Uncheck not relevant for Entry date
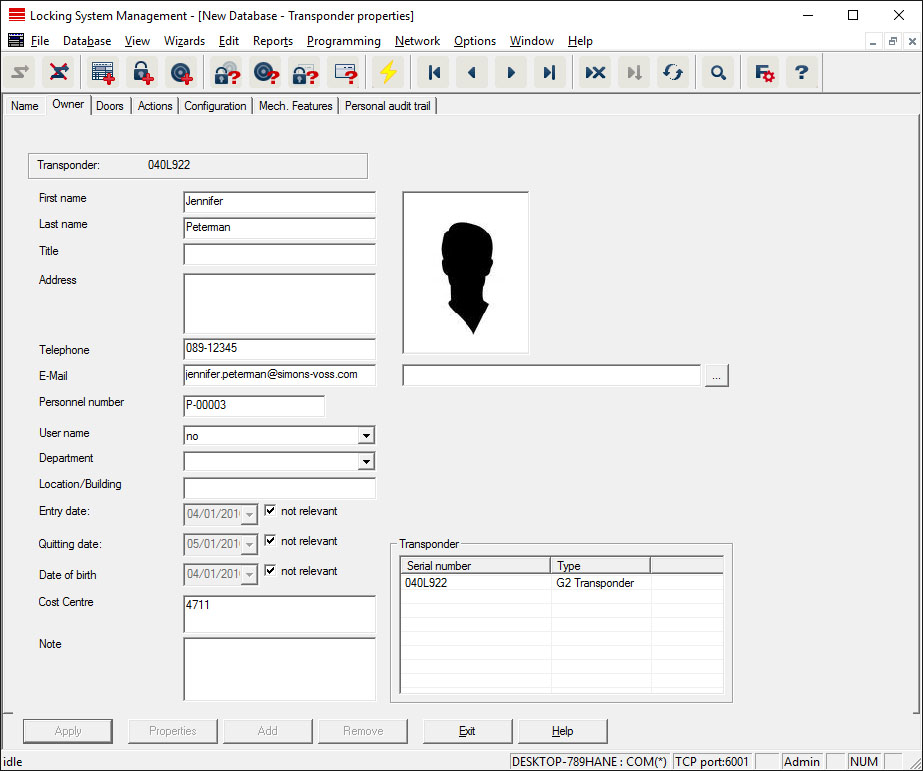The image size is (923, 771). coord(270,511)
